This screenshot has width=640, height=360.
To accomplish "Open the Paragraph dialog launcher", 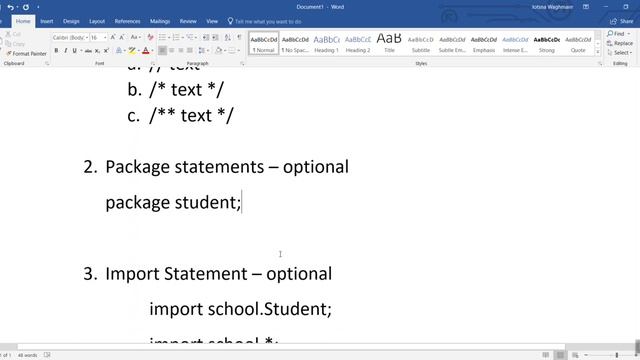I will (242, 64).
